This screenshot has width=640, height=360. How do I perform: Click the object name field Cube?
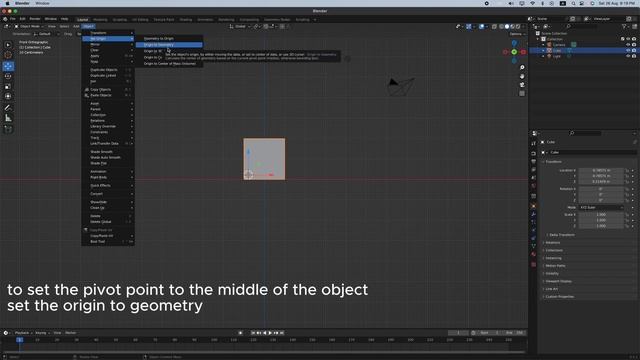pos(592,152)
